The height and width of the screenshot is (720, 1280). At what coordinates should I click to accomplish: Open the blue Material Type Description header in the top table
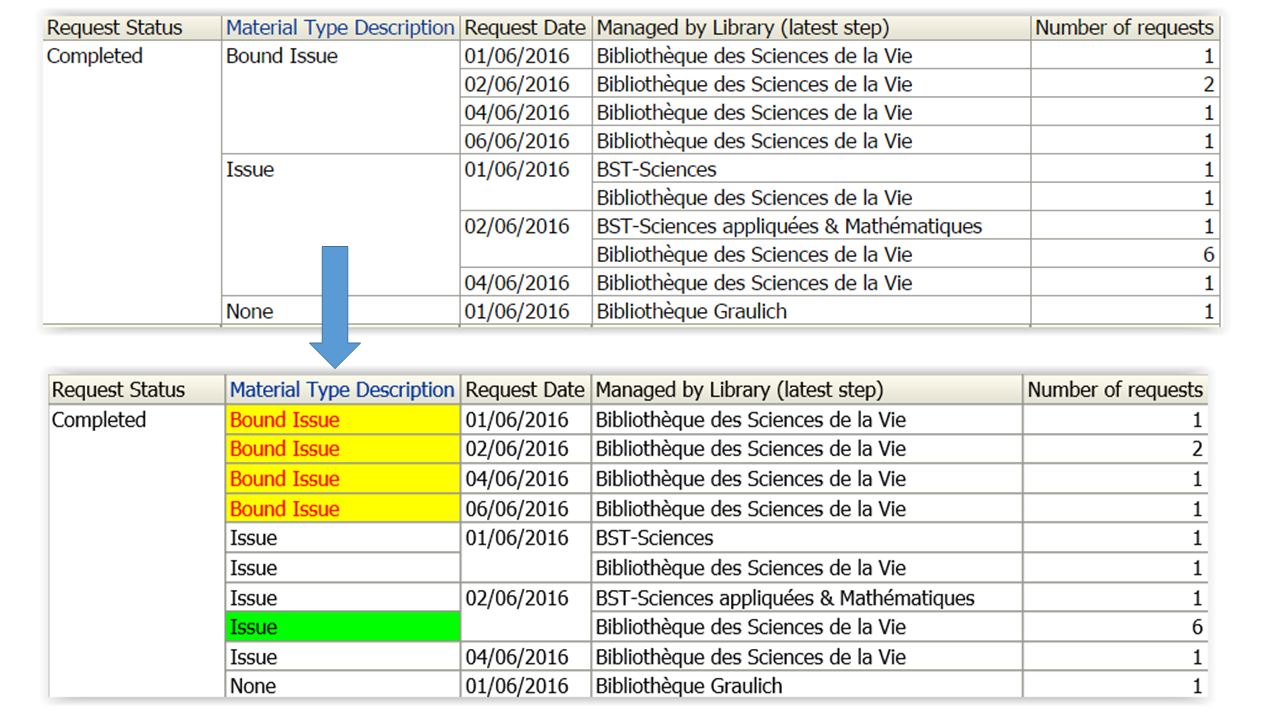pos(340,28)
